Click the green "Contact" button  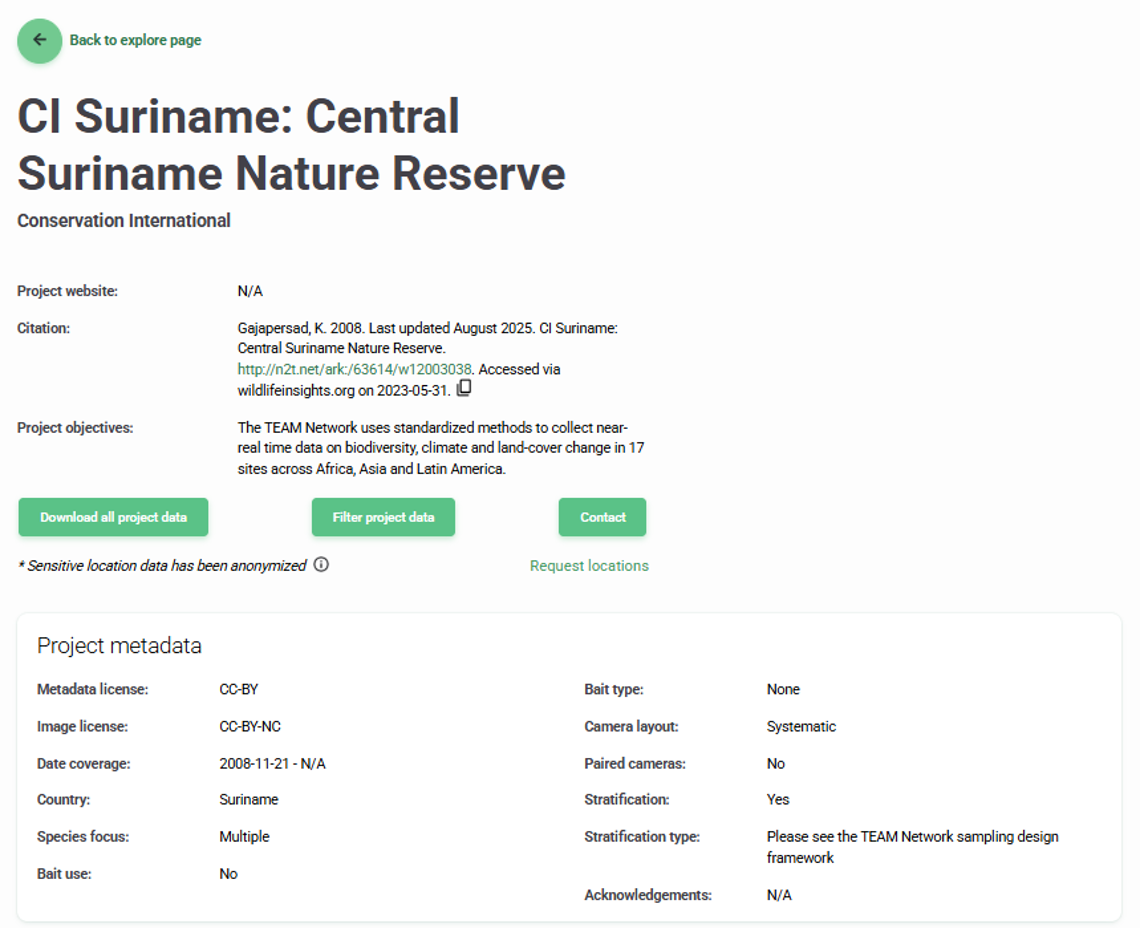[602, 517]
